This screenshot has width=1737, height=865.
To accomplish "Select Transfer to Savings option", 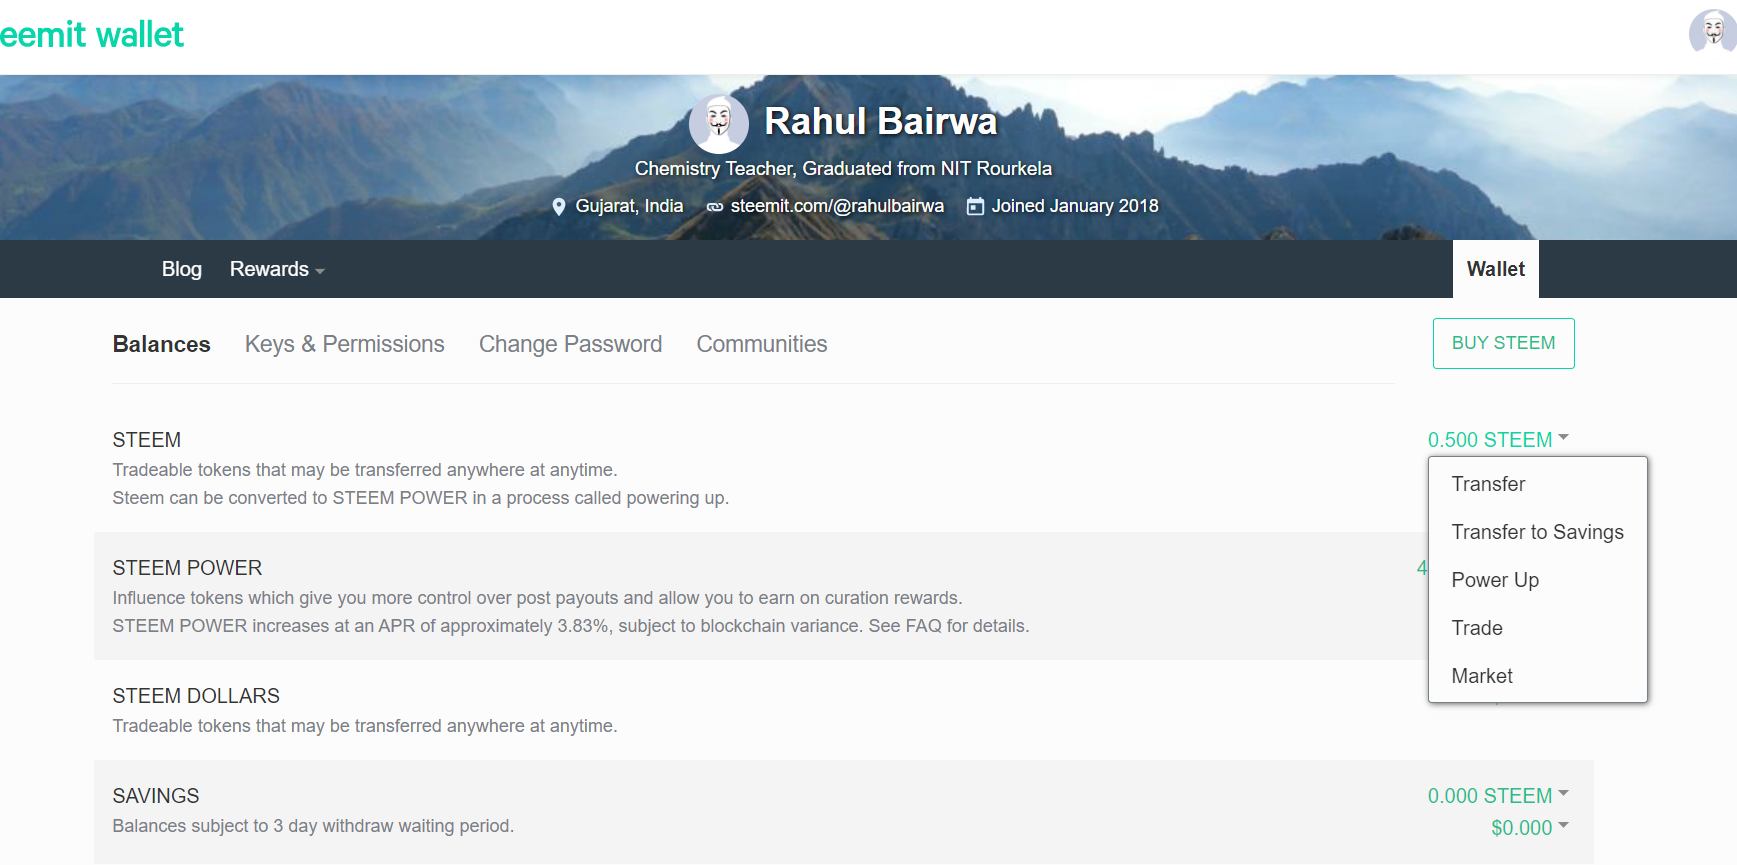I will click(1538, 532).
